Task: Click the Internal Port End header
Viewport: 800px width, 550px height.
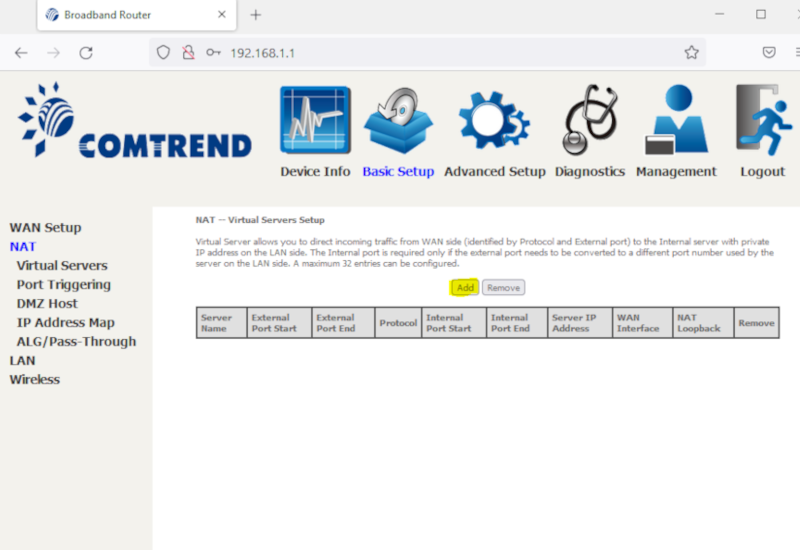Action: 517,323
